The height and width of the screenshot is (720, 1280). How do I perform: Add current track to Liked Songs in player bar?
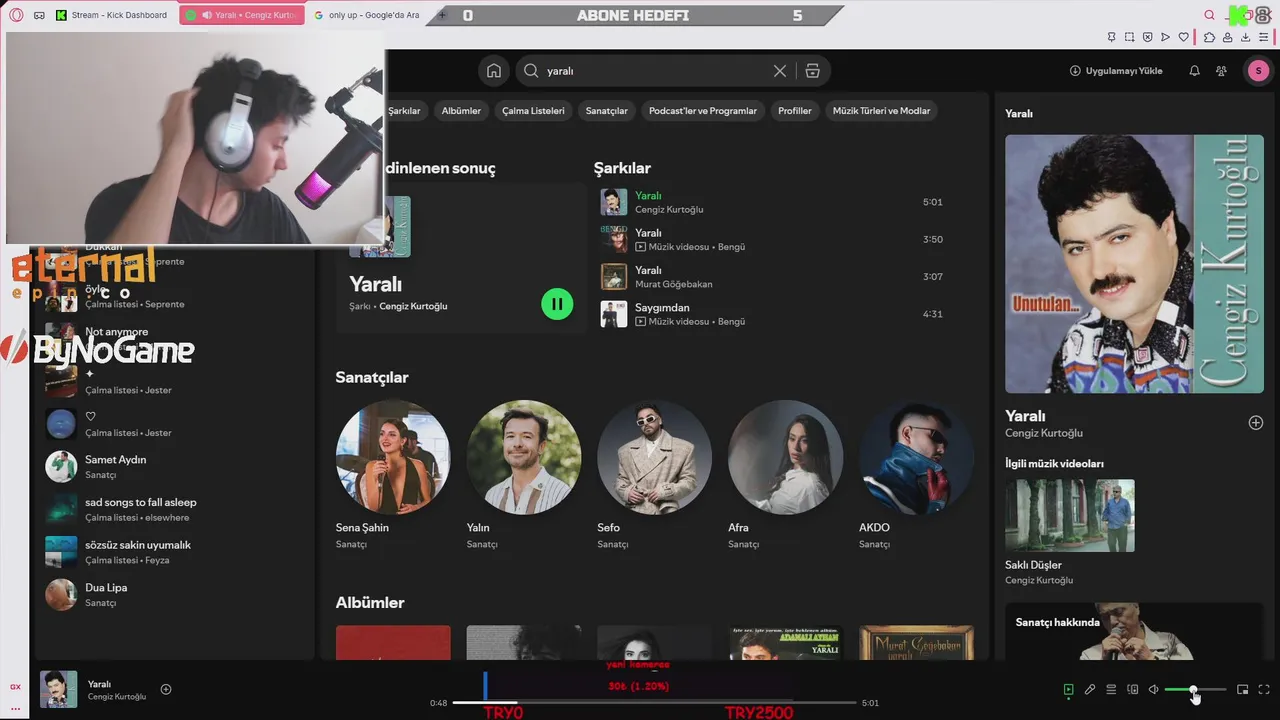coord(166,689)
